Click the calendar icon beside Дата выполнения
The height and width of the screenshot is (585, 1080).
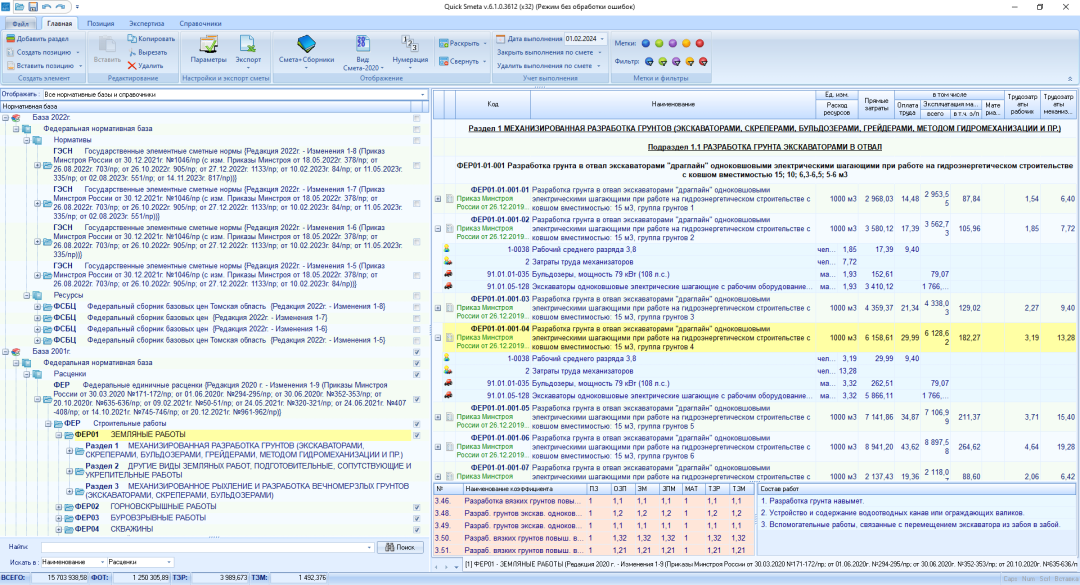(x=501, y=39)
